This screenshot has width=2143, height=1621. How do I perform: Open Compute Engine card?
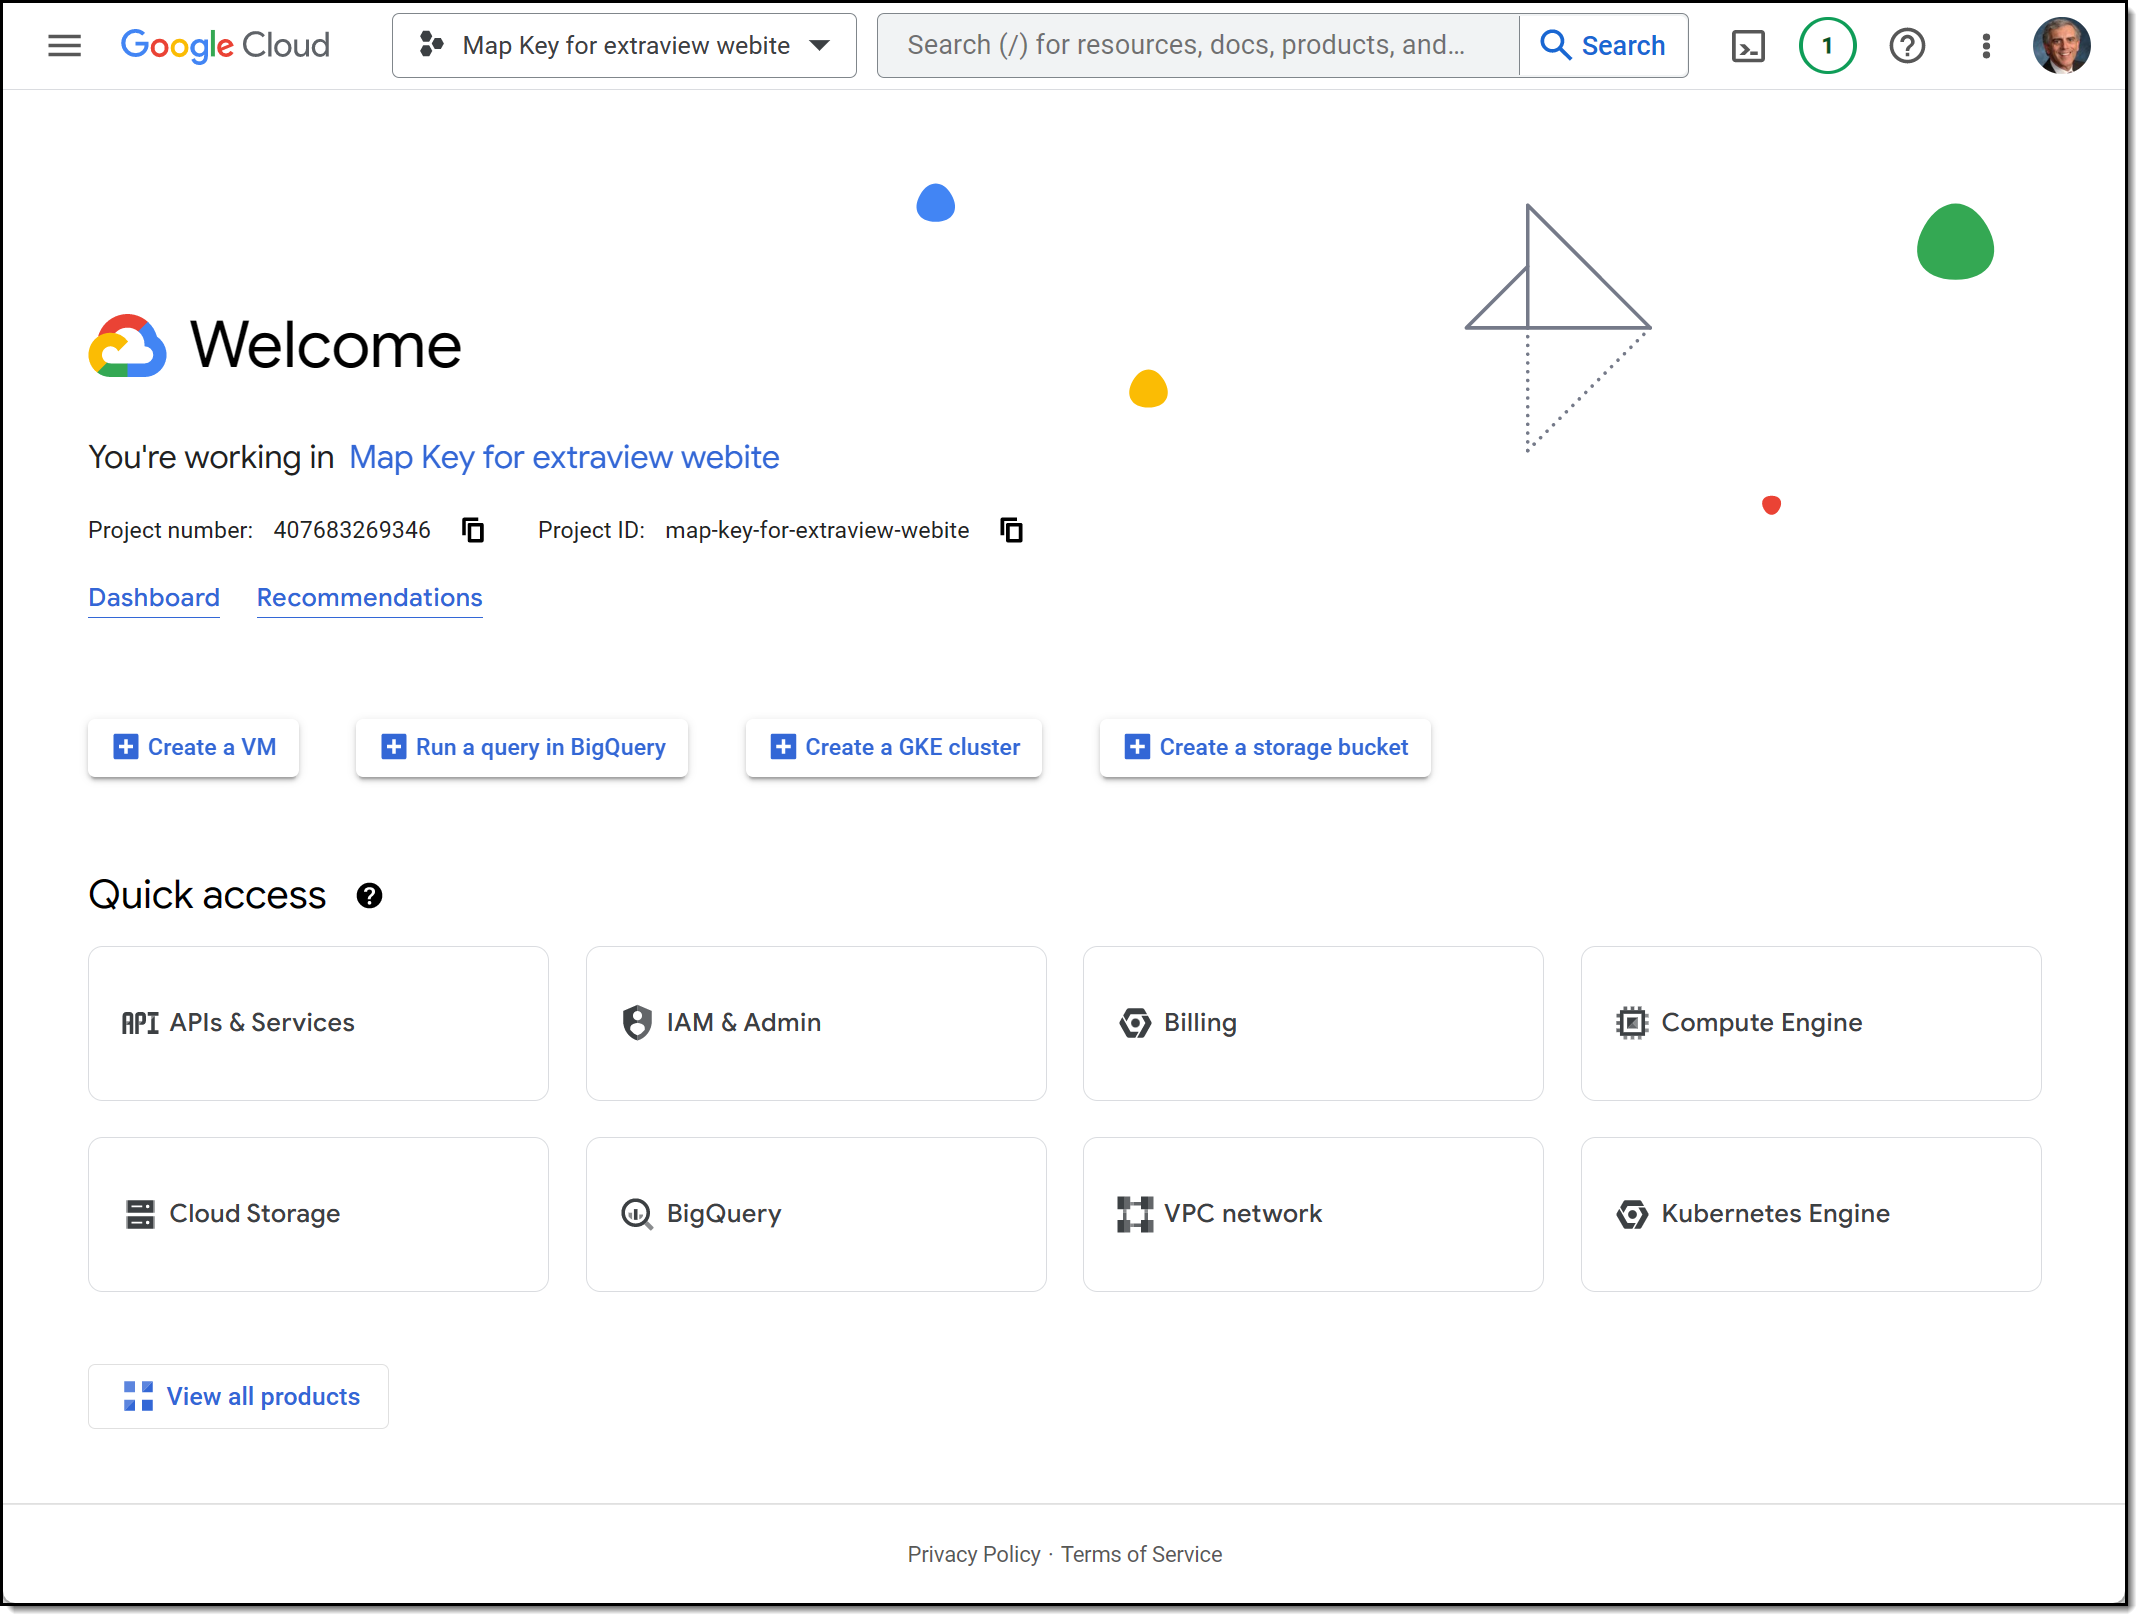pos(1811,1023)
